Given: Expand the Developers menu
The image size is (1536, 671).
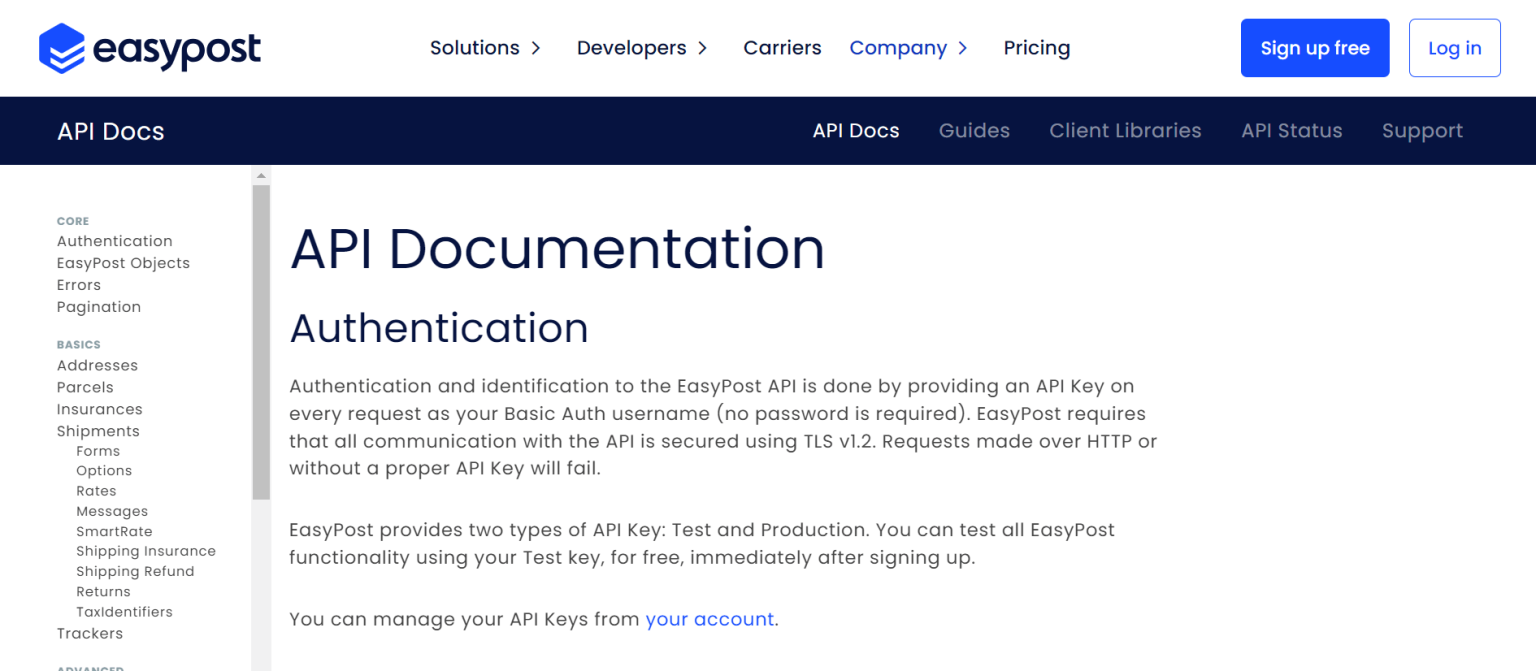Looking at the screenshot, I should (632, 47).
